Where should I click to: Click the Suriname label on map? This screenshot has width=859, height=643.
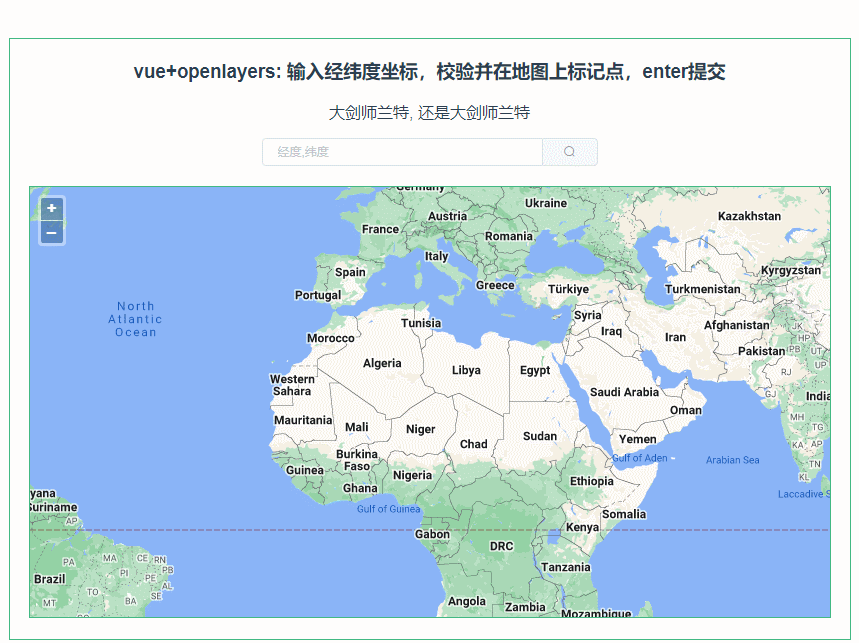point(54,507)
